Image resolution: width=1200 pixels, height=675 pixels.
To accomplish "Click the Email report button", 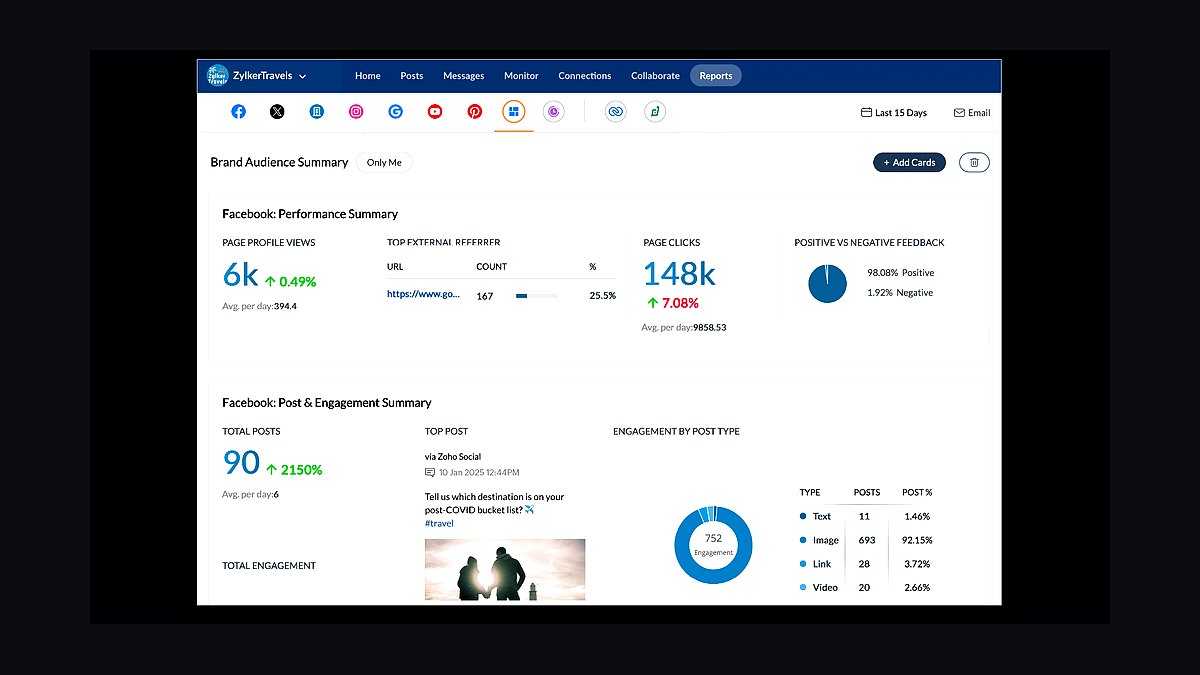I will (x=972, y=113).
